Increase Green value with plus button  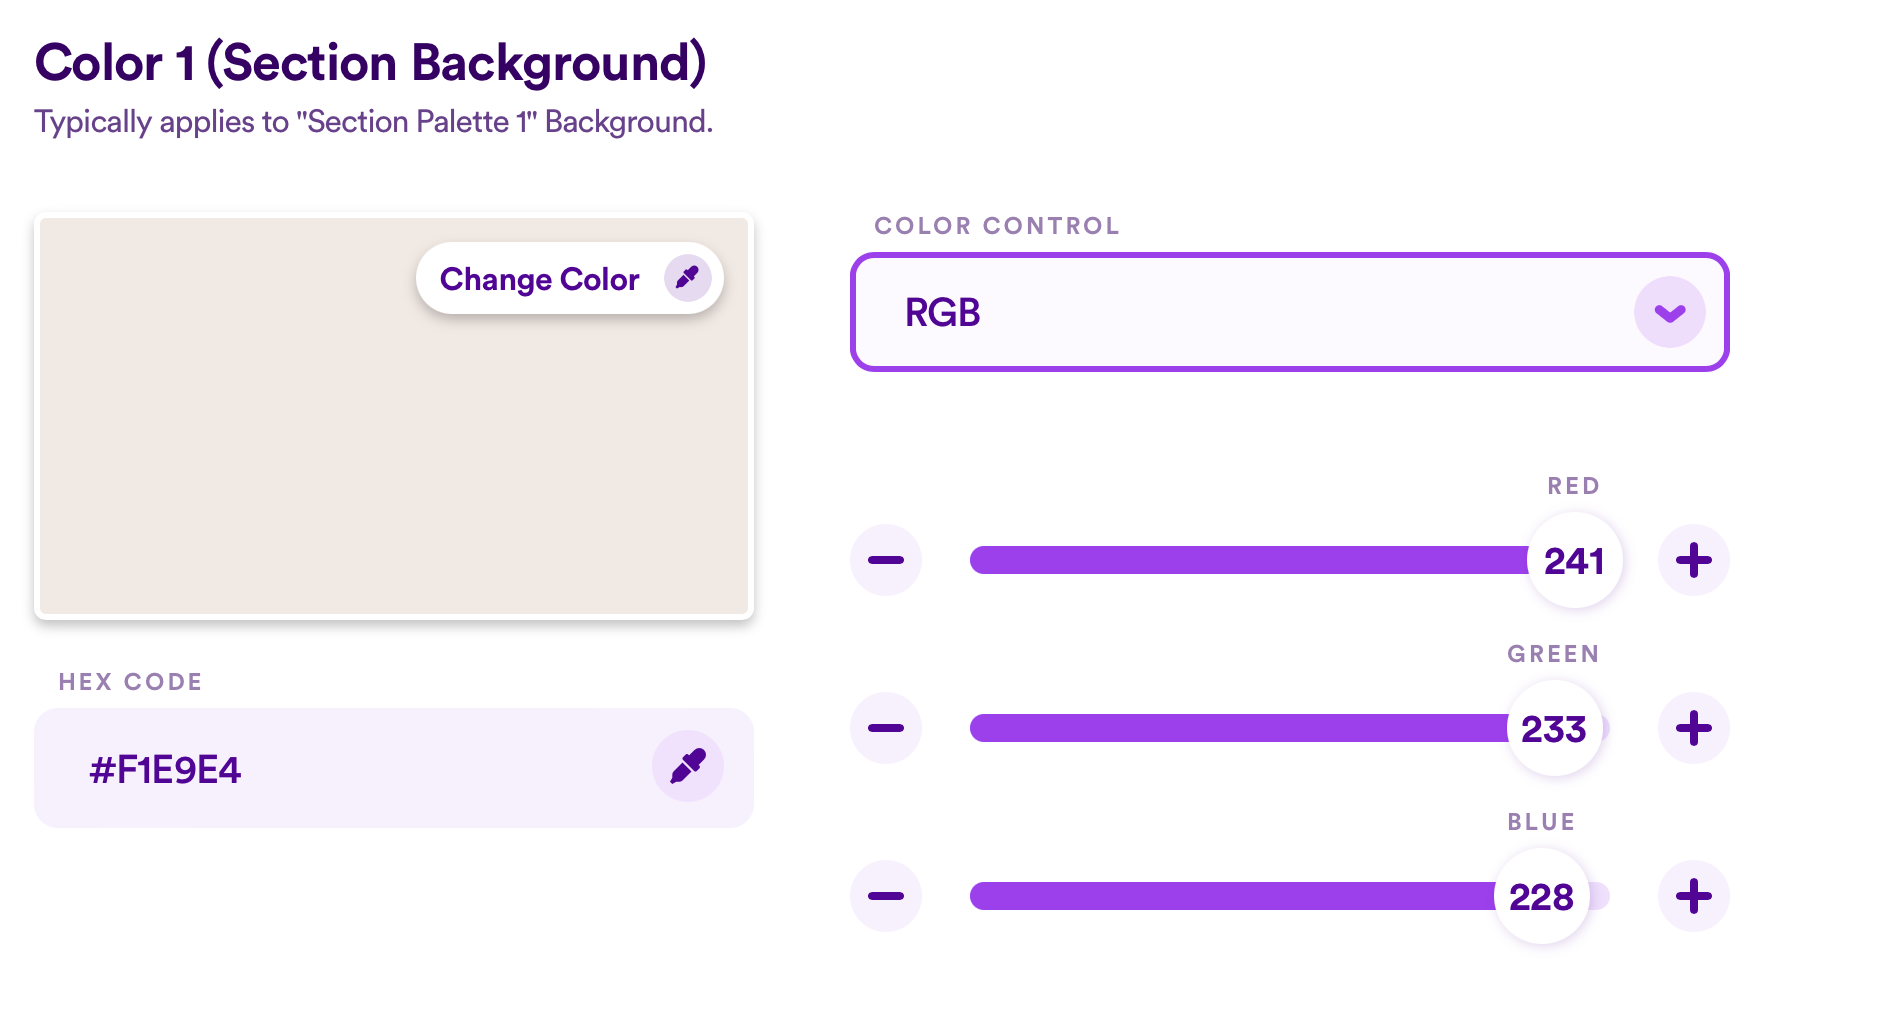point(1694,728)
